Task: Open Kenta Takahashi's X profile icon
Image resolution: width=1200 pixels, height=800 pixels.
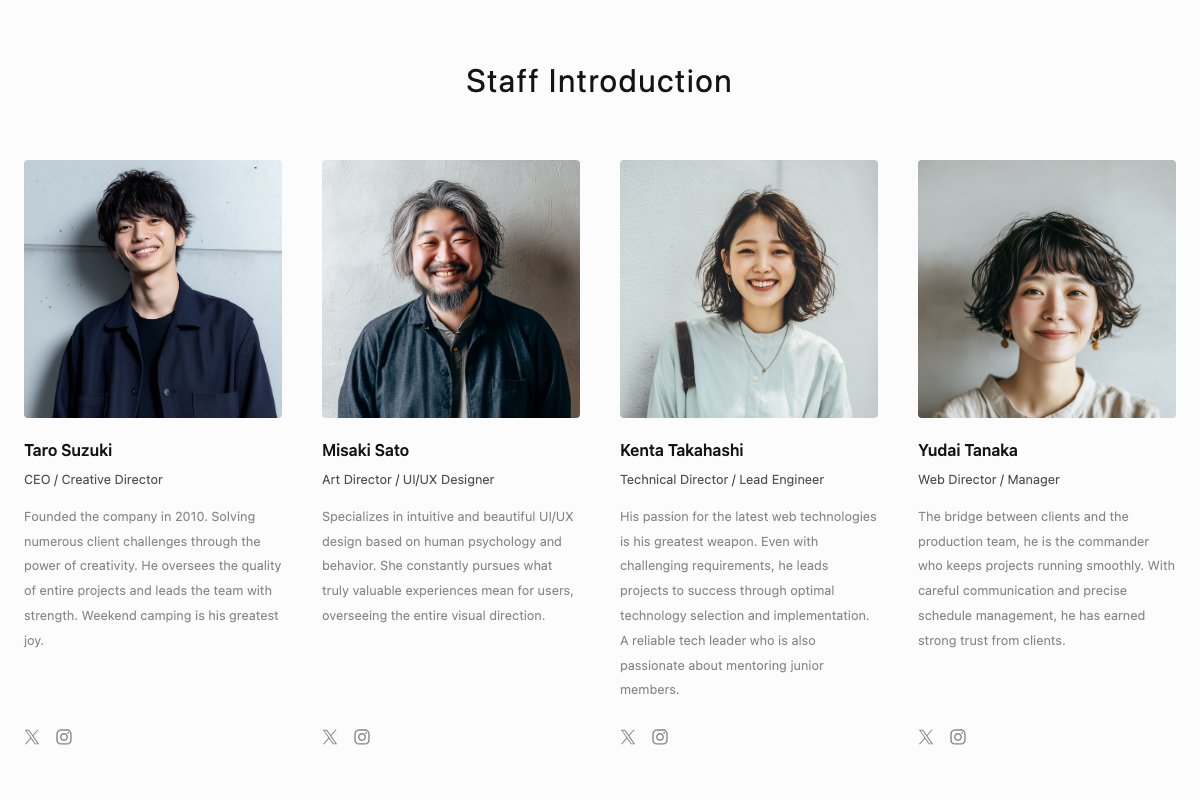Action: click(x=628, y=737)
